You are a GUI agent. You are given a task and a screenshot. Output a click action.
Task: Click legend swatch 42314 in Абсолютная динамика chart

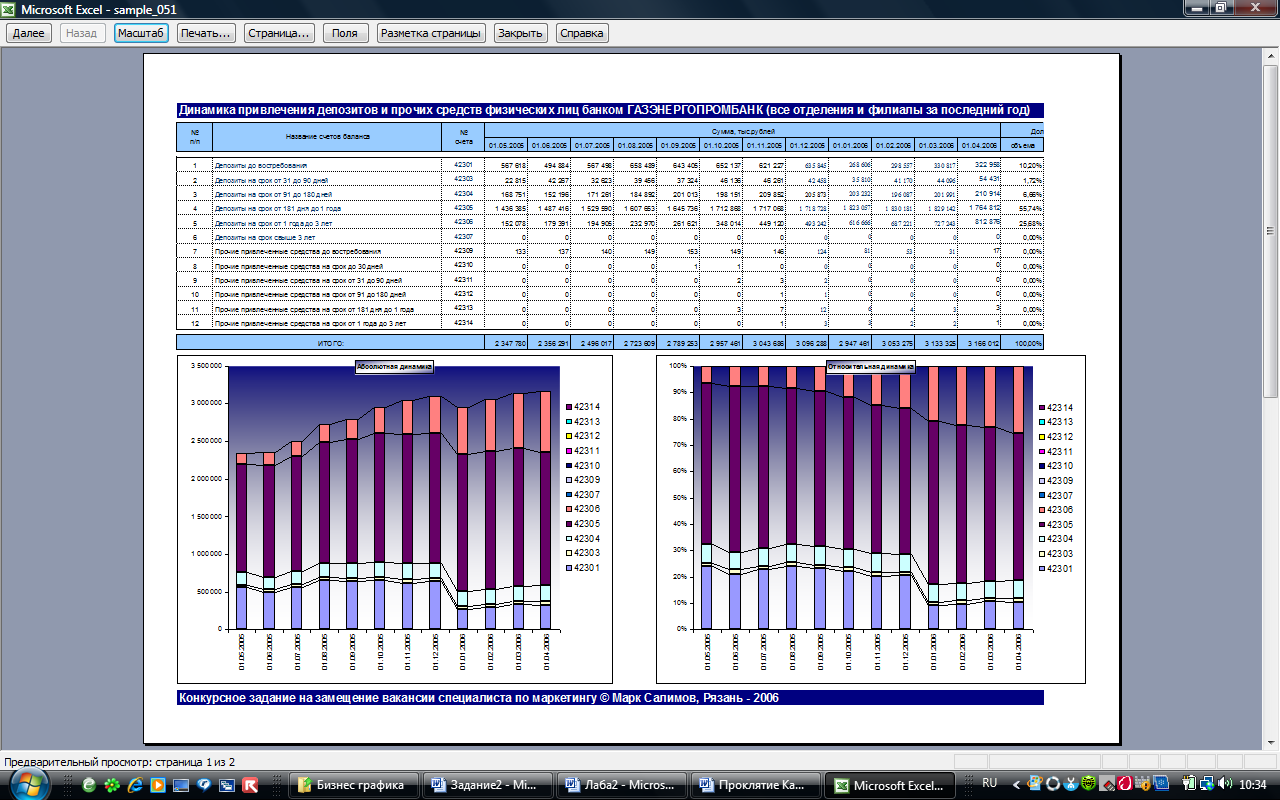coord(568,407)
